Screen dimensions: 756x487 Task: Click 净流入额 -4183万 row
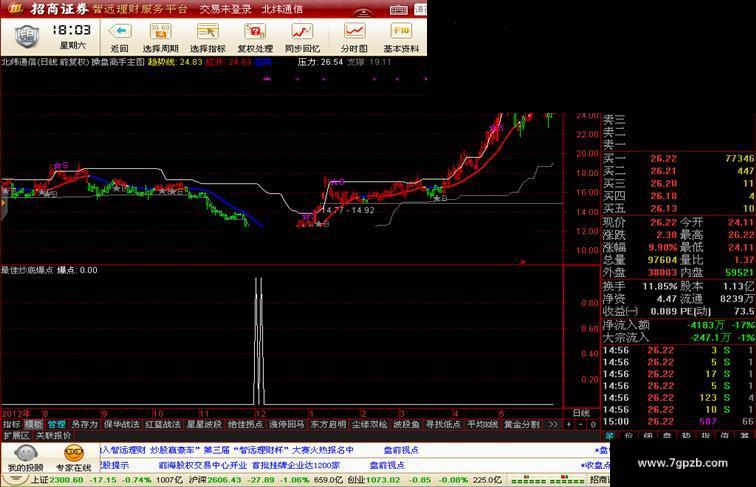pyautogui.click(x=678, y=325)
